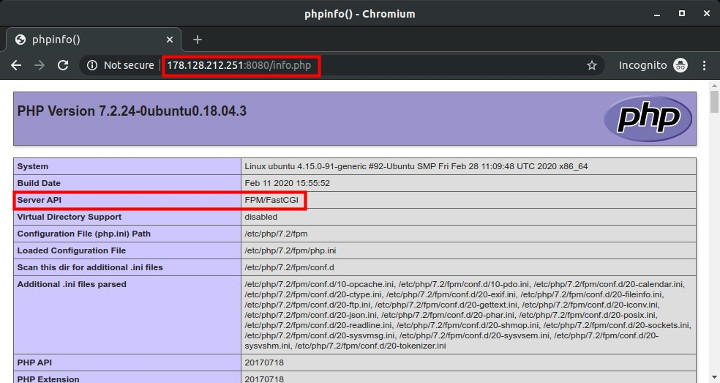Click the Server API label
The width and height of the screenshot is (720, 383).
click(x=39, y=200)
